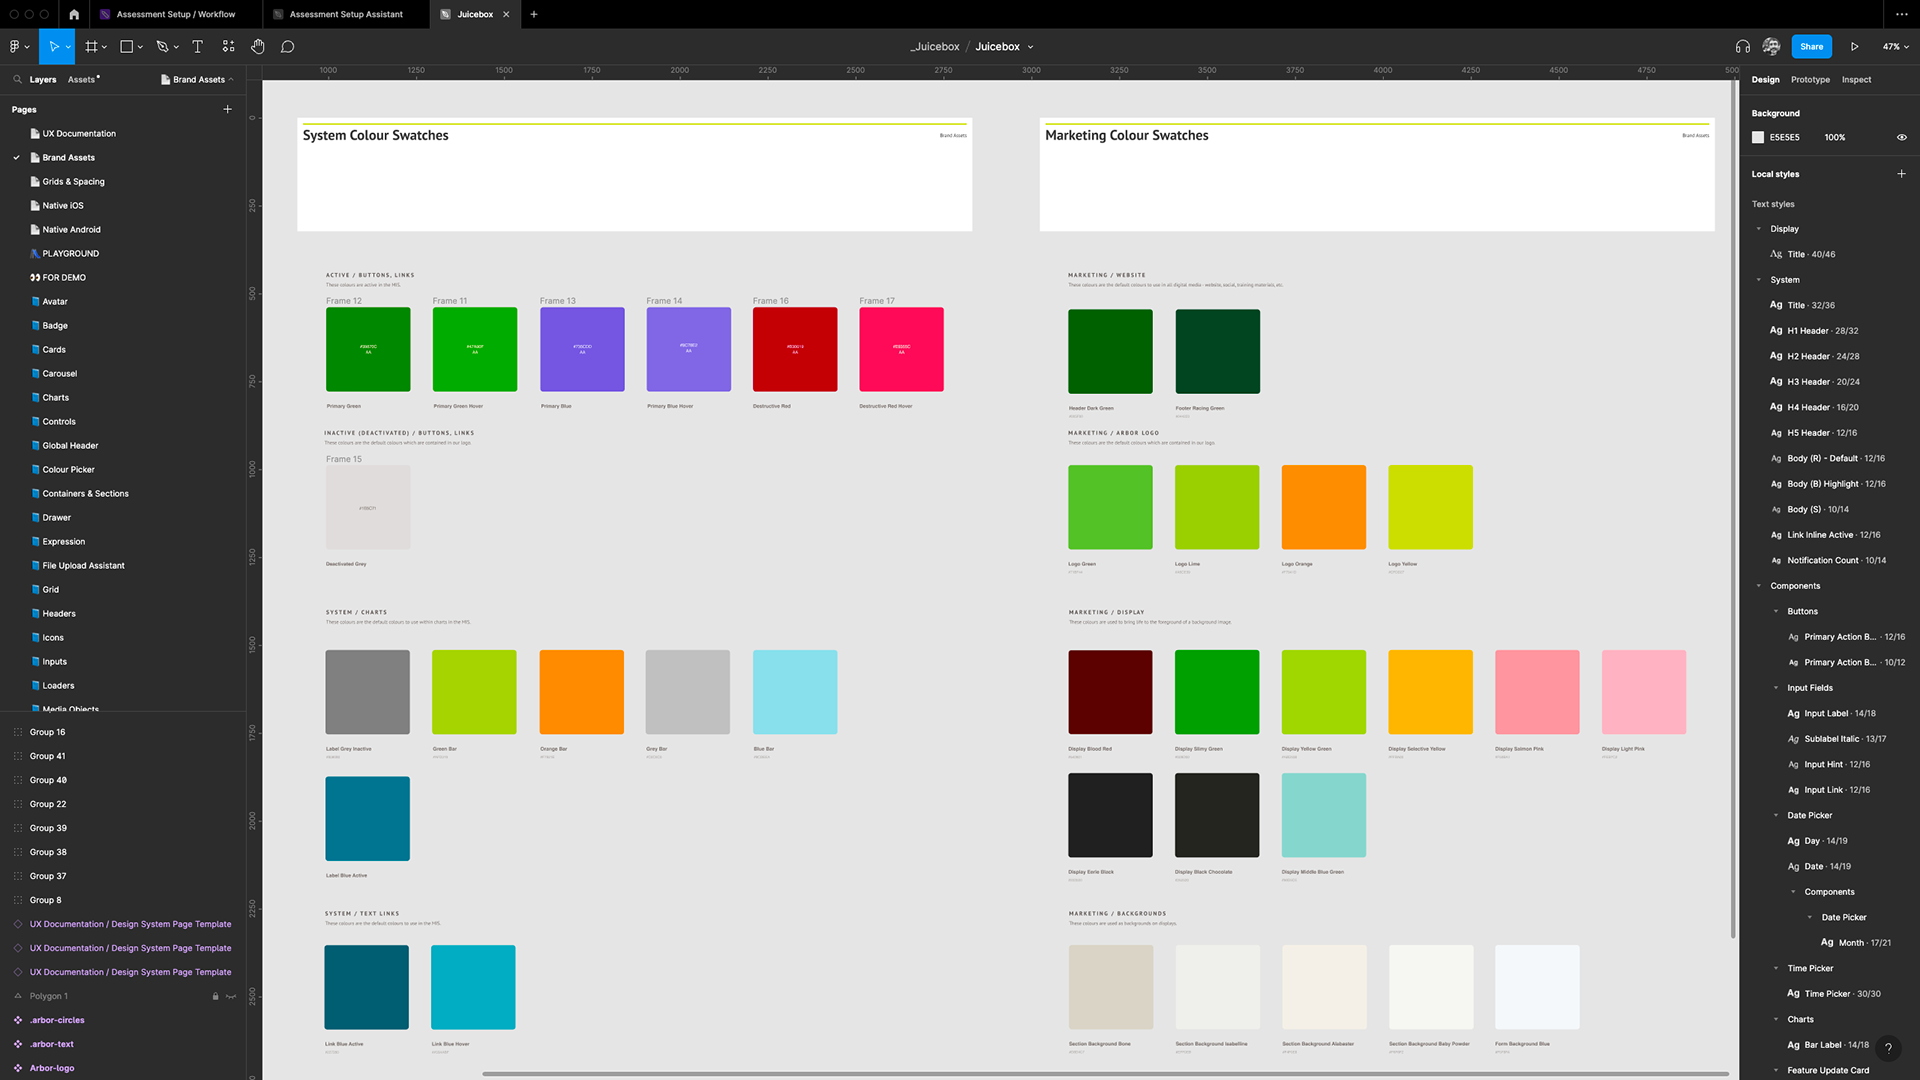Switch to Assessment Setup / Workflow tab
1920x1080 pixels.
click(175, 14)
